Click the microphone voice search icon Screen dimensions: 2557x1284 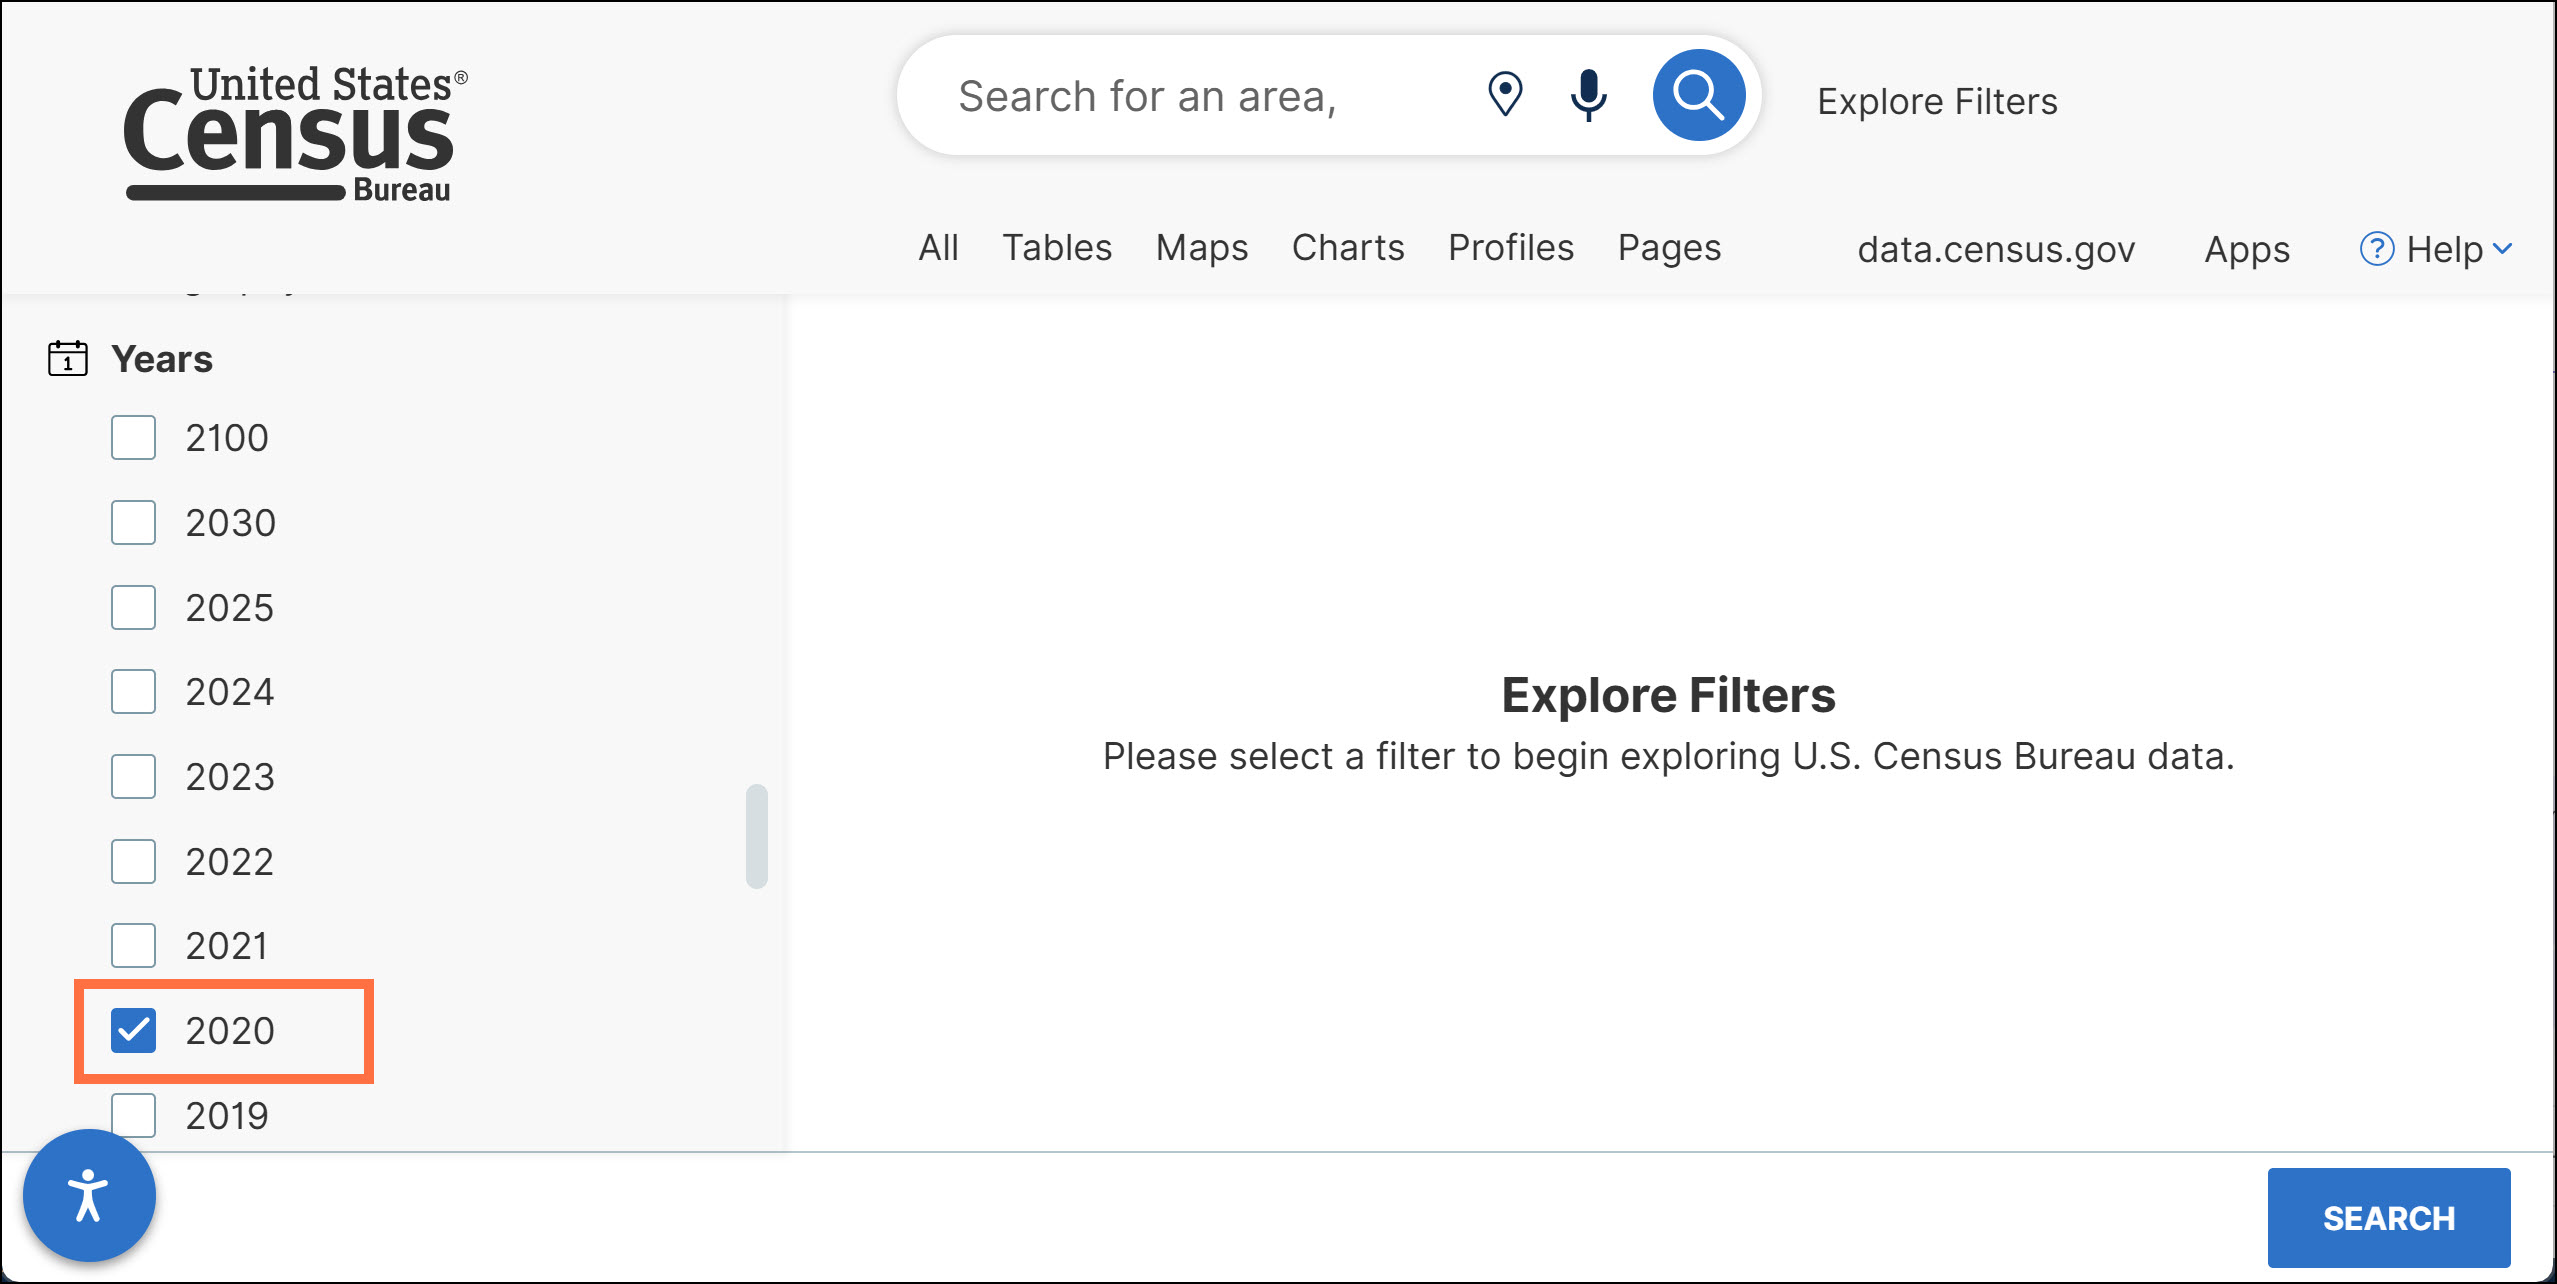click(x=1588, y=96)
